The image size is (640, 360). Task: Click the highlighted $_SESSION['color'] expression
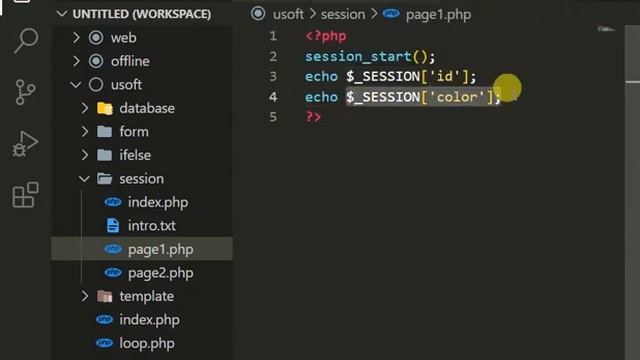click(420, 97)
